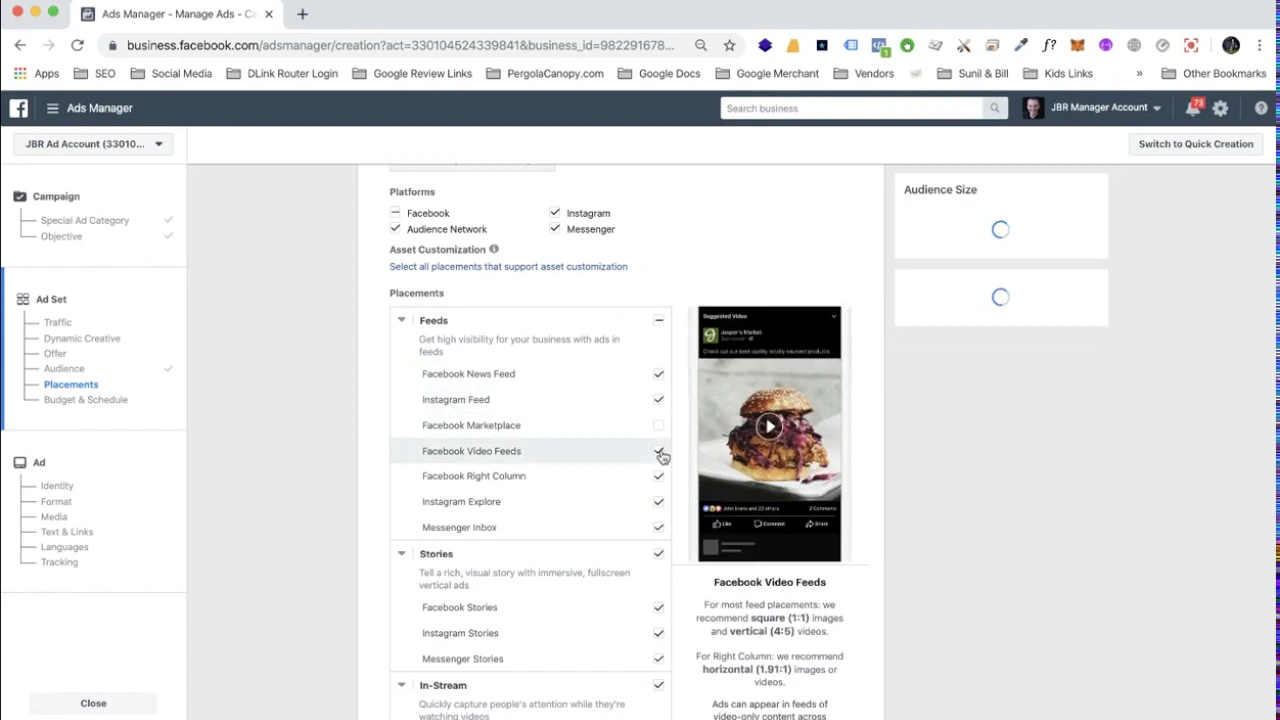This screenshot has height=720, width=1280.
Task: Click the Ad section icon in sidebar
Action: click(x=20, y=462)
